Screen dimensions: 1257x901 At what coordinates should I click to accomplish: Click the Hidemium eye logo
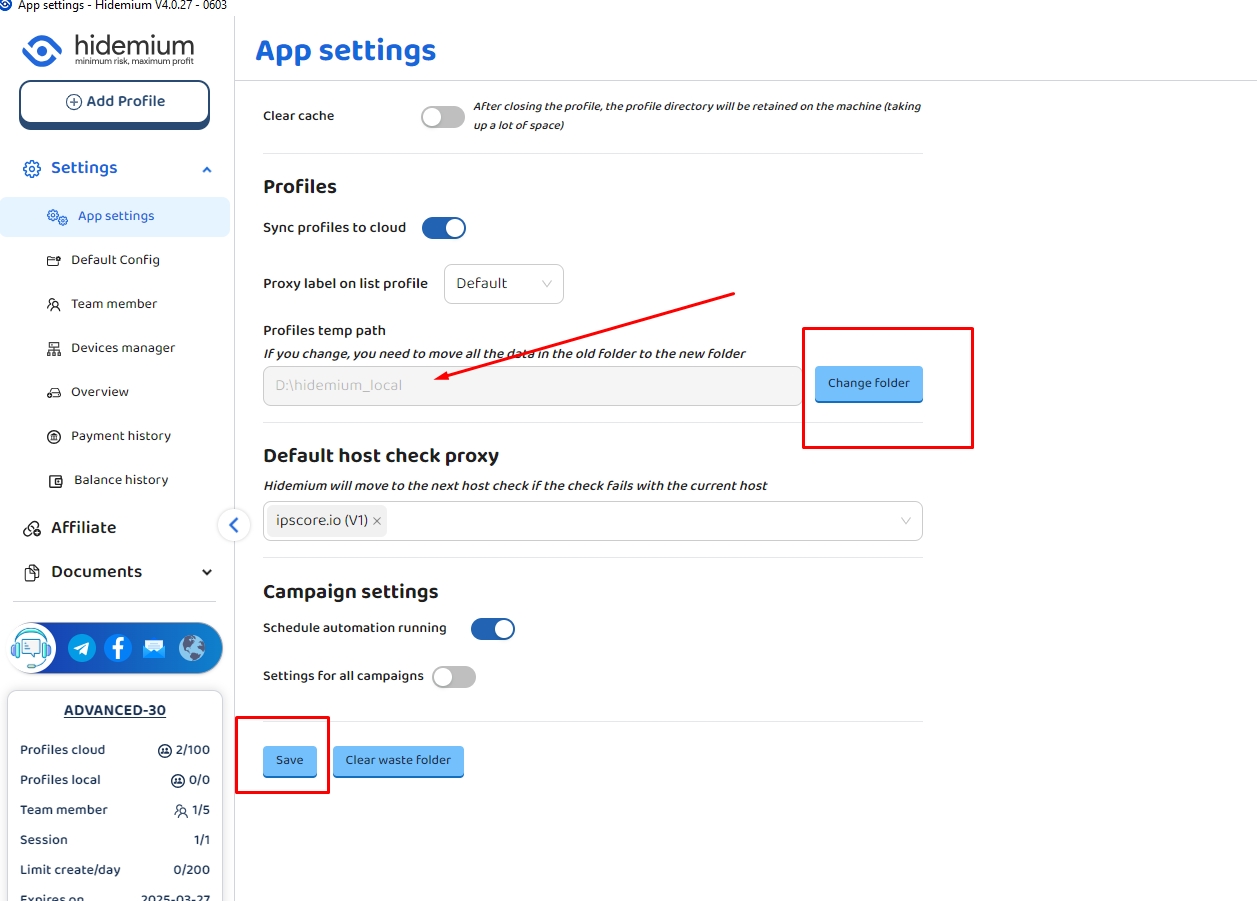pos(42,50)
